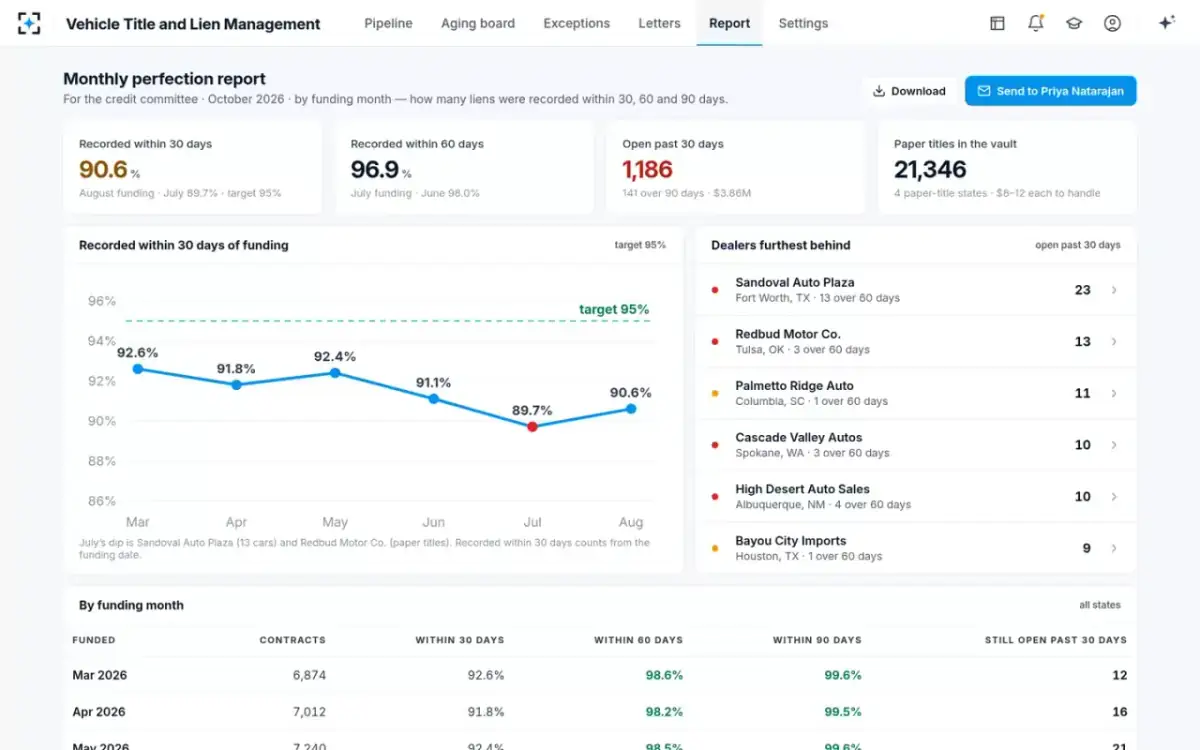Click the WITHIN 30 DAYS column header
The height and width of the screenshot is (750, 1200).
tap(460, 640)
